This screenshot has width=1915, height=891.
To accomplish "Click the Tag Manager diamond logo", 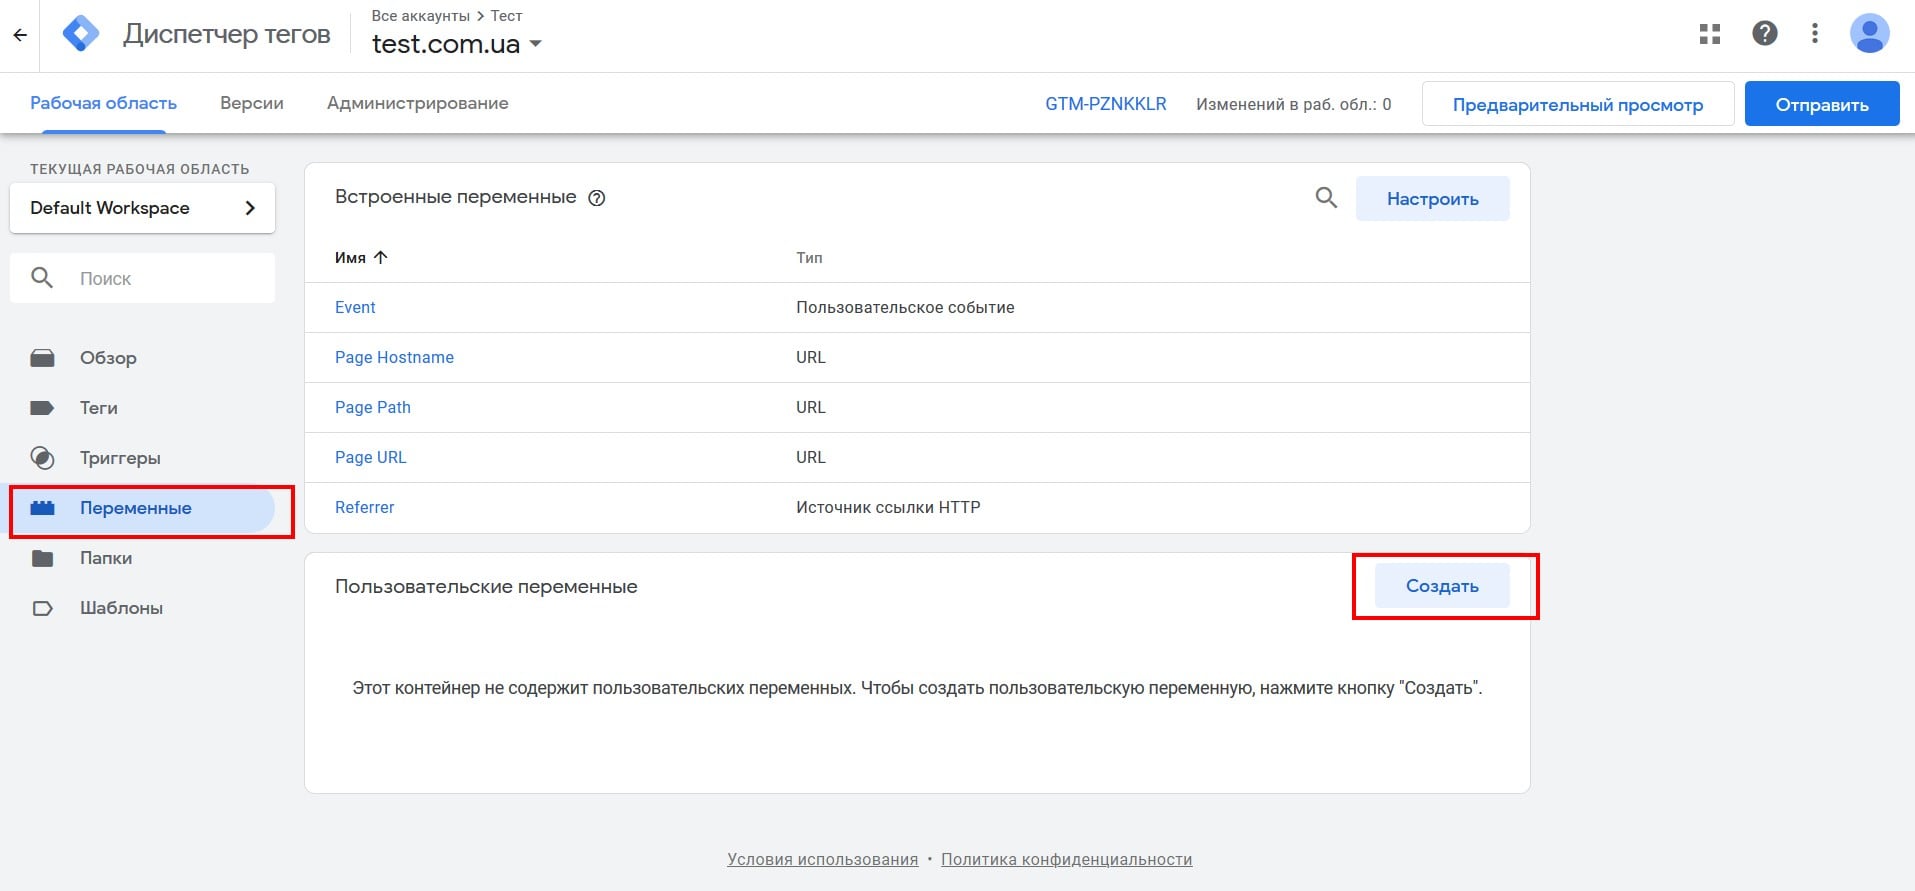I will (81, 34).
